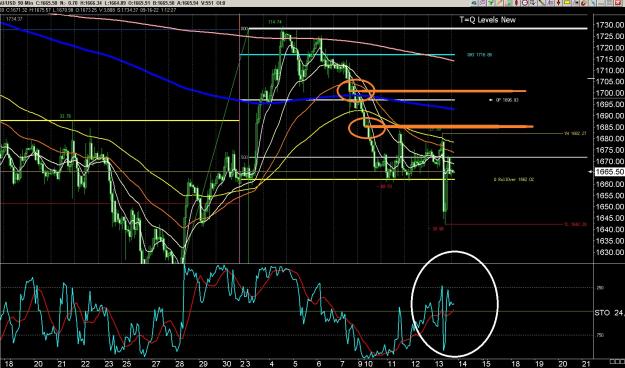
Task: Click the STO stochastic value label
Action: (609, 313)
